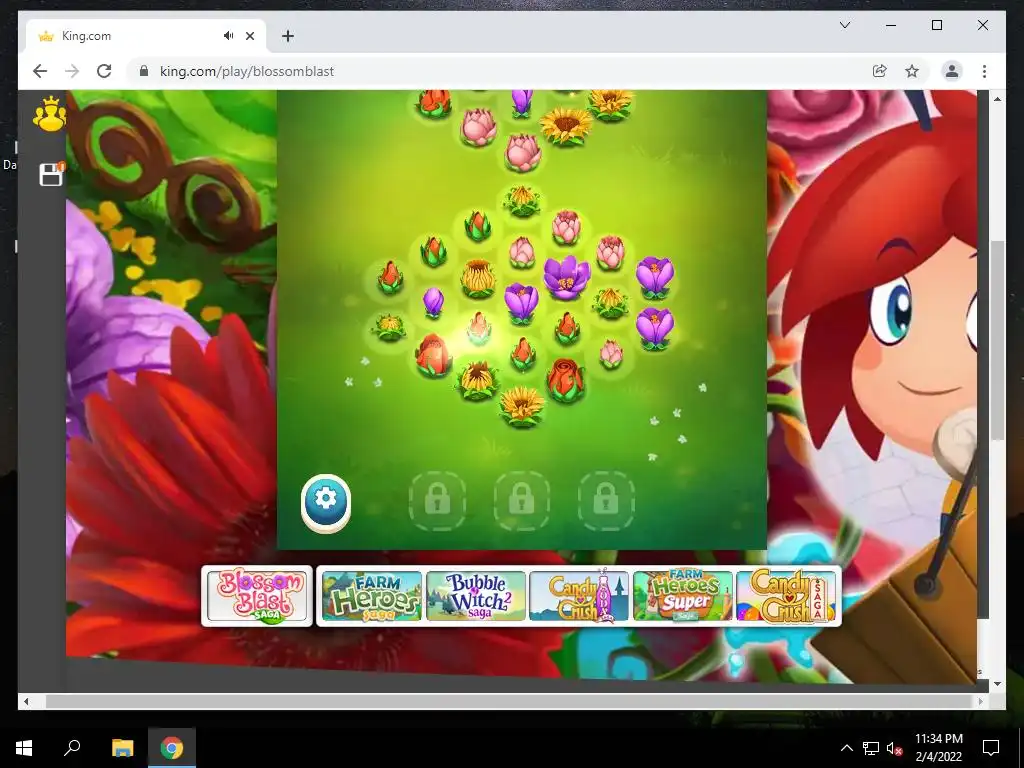Open the Windows Start menu
Viewport: 1024px width, 768px height.
pyautogui.click(x=24, y=748)
